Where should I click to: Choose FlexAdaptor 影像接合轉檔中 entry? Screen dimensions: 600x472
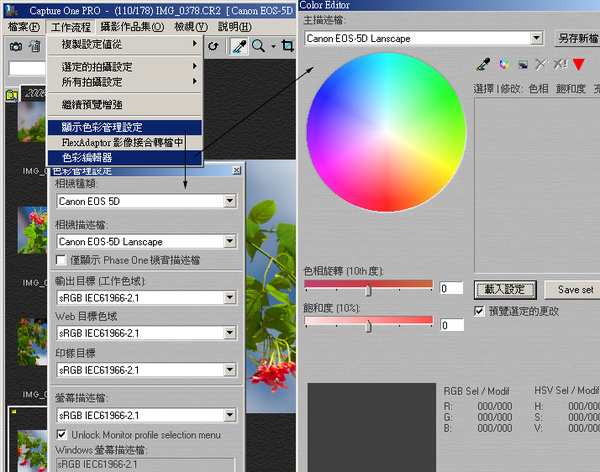pos(125,142)
